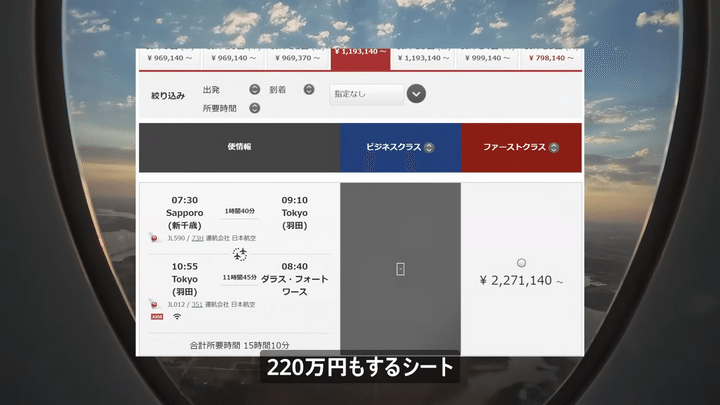The image size is (720, 405).
Task: Click the seat icon in business class cell
Action: pyautogui.click(x=400, y=269)
